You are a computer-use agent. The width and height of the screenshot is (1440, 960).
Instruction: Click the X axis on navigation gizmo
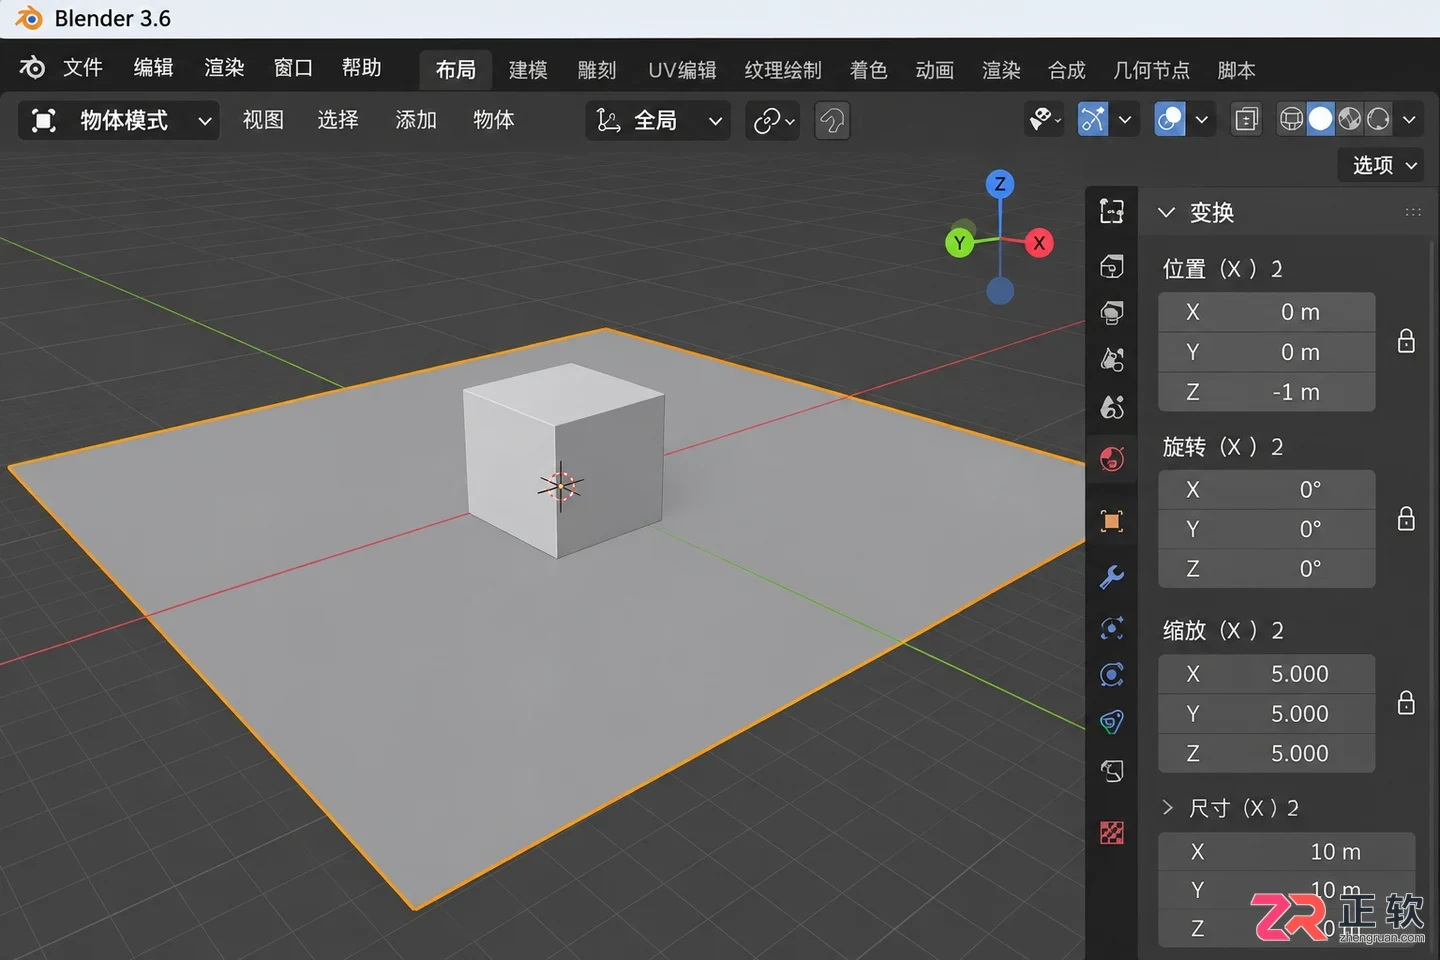click(1040, 242)
